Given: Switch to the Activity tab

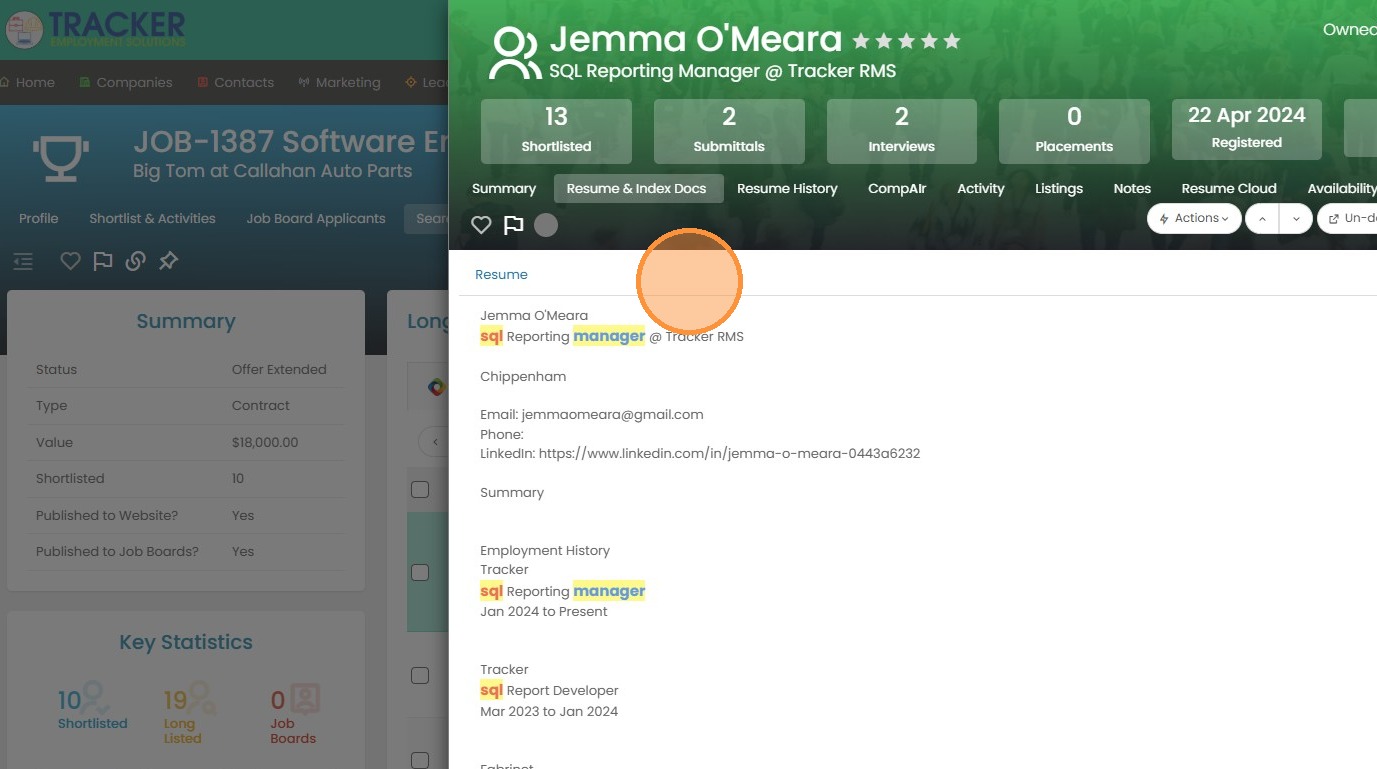Looking at the screenshot, I should (x=981, y=188).
